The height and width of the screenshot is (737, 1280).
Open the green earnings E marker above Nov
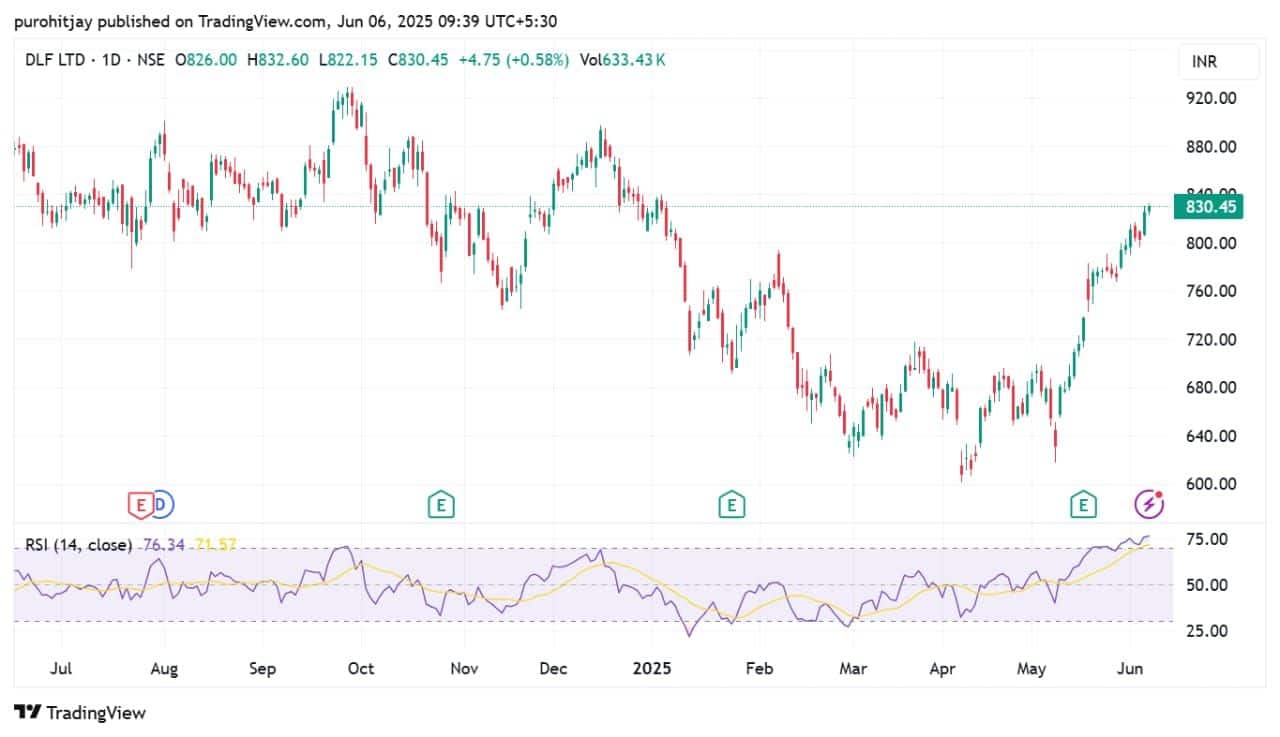click(x=440, y=505)
